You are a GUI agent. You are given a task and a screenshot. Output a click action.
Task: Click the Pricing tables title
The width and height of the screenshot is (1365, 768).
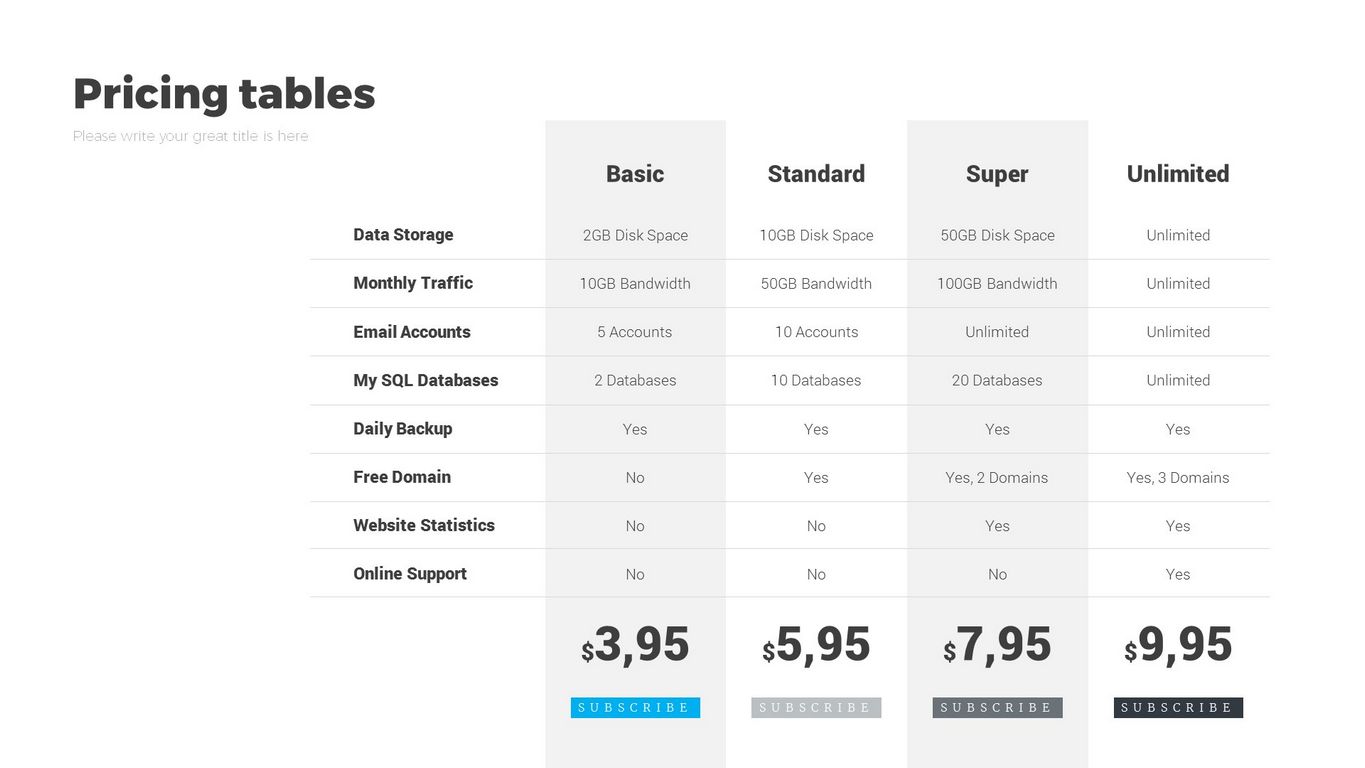tap(224, 94)
